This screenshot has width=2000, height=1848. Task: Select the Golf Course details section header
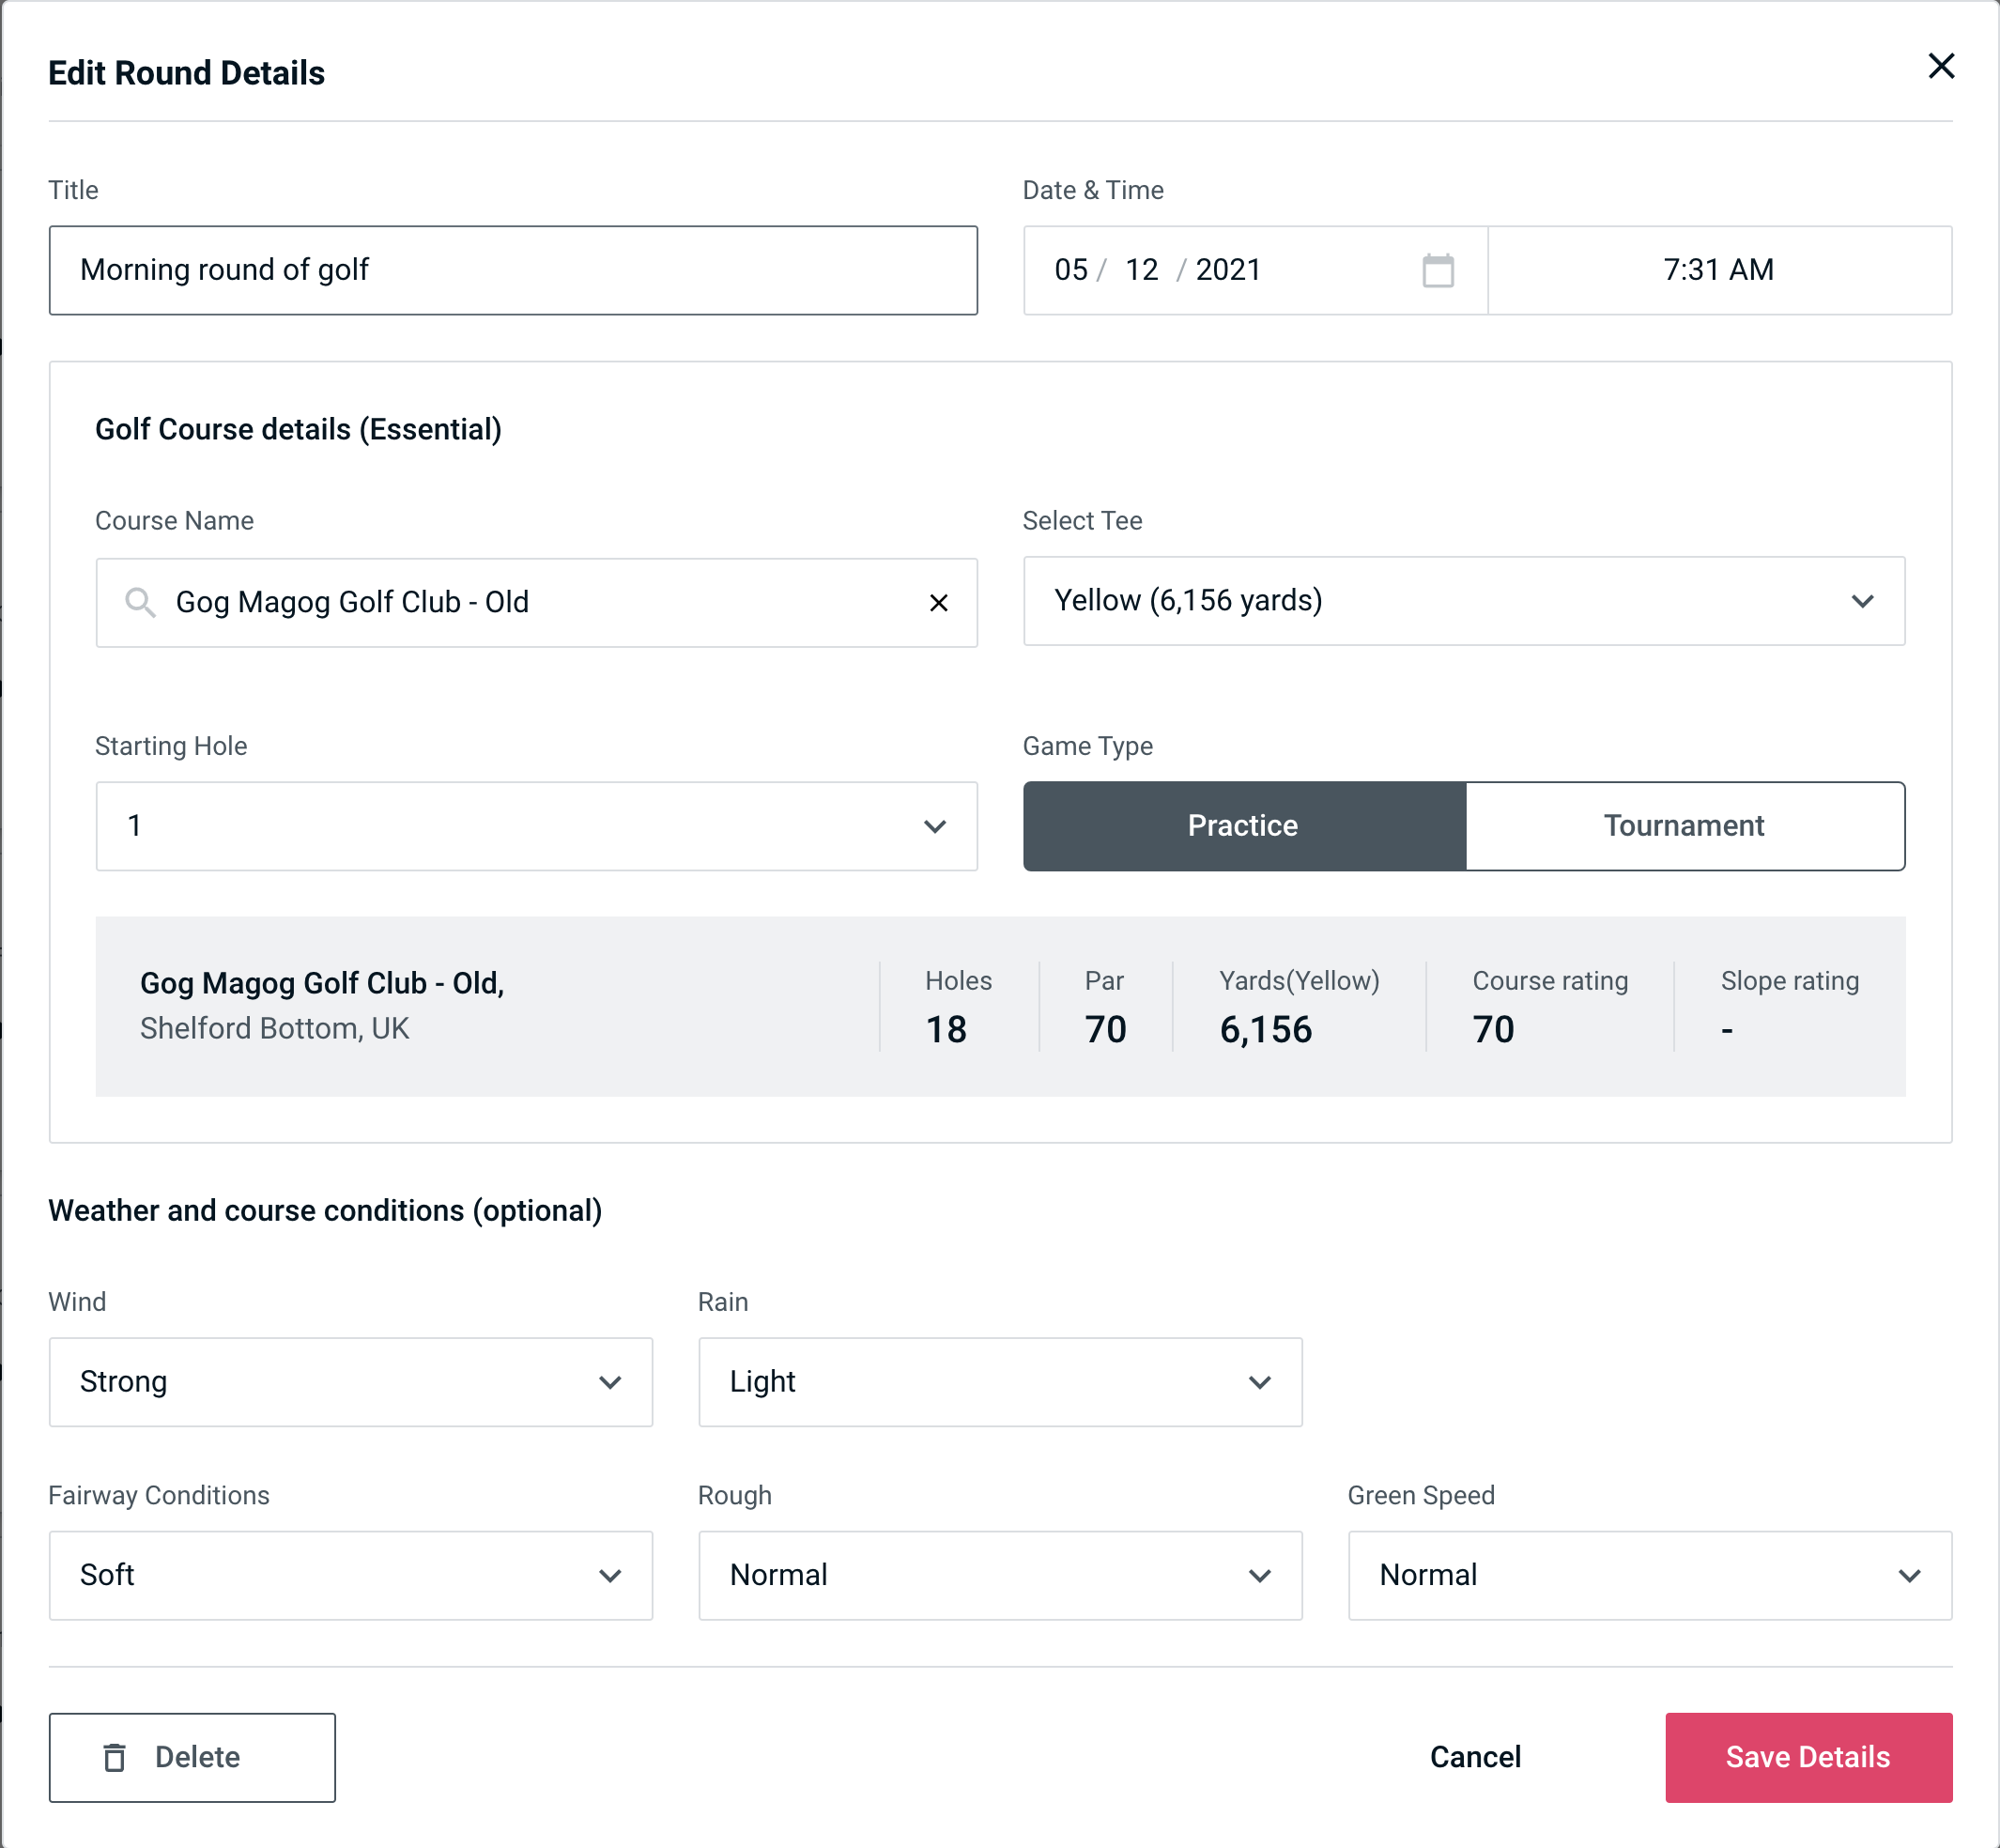[298, 428]
